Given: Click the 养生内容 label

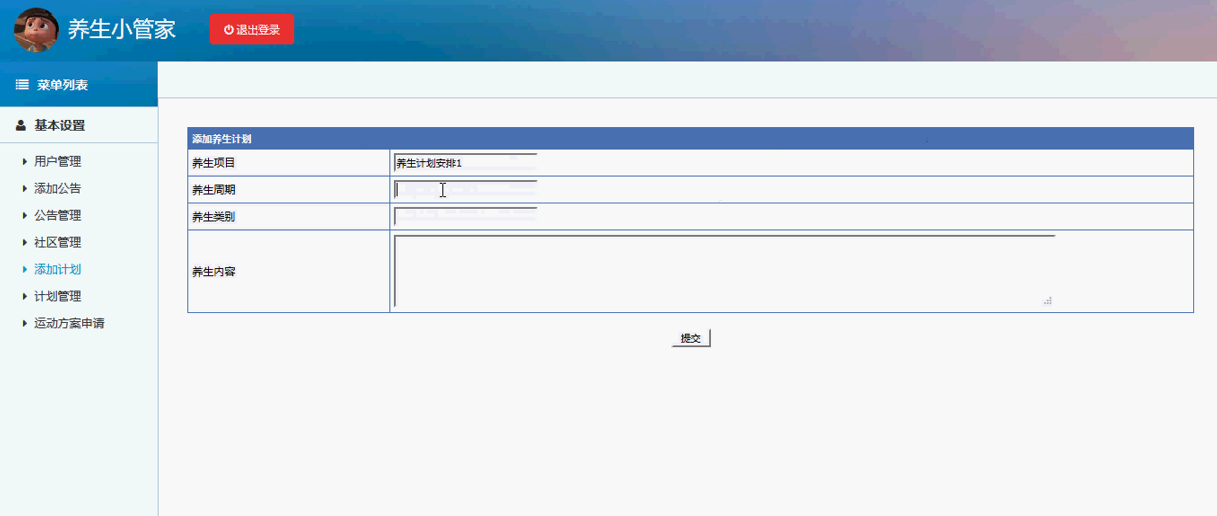Looking at the screenshot, I should [x=214, y=271].
